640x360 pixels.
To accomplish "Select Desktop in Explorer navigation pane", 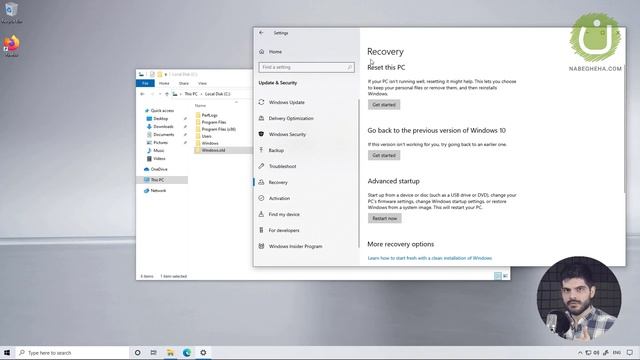I will click(160, 118).
